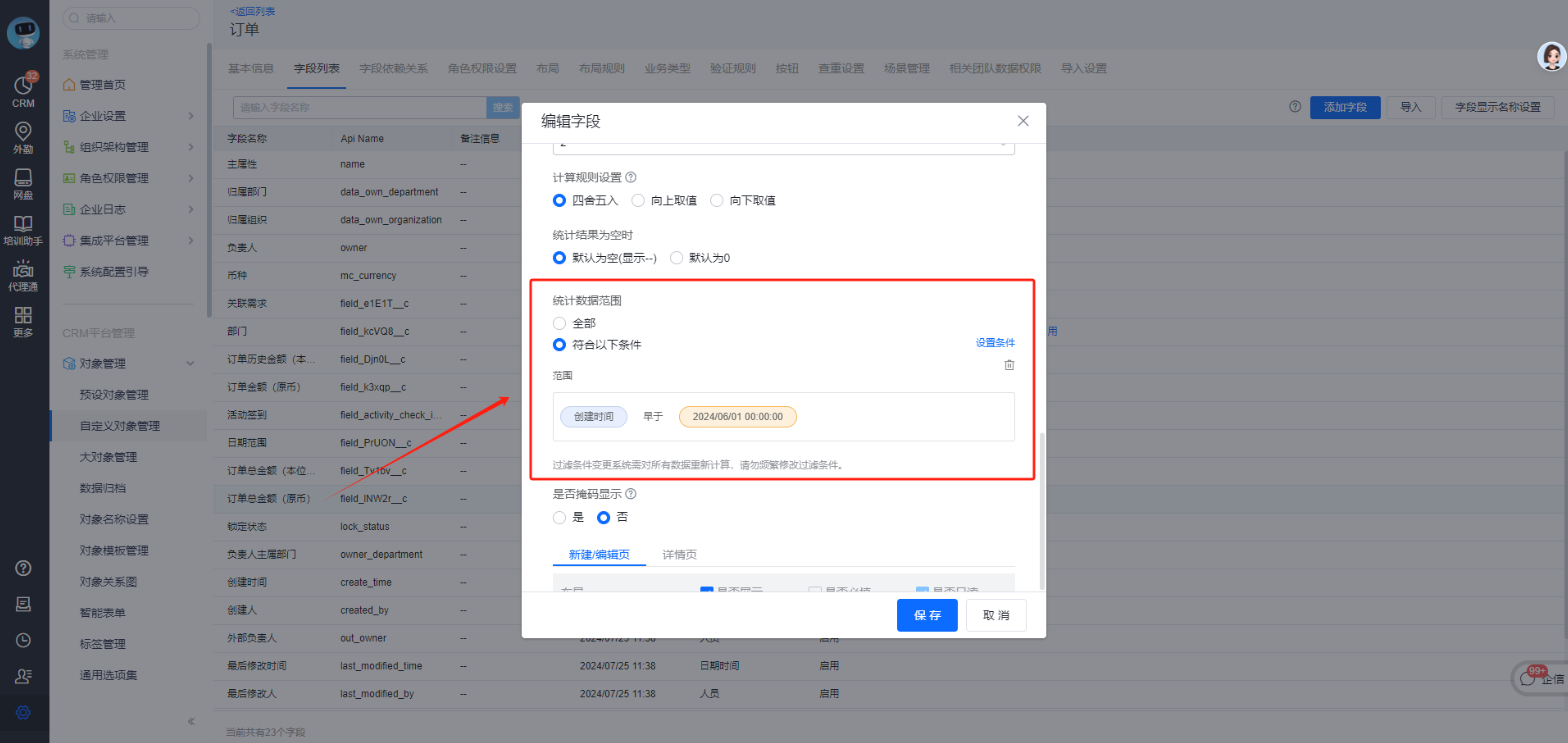Click the <返回列表 link
Image resolution: width=1568 pixels, height=743 pixels.
tap(252, 11)
